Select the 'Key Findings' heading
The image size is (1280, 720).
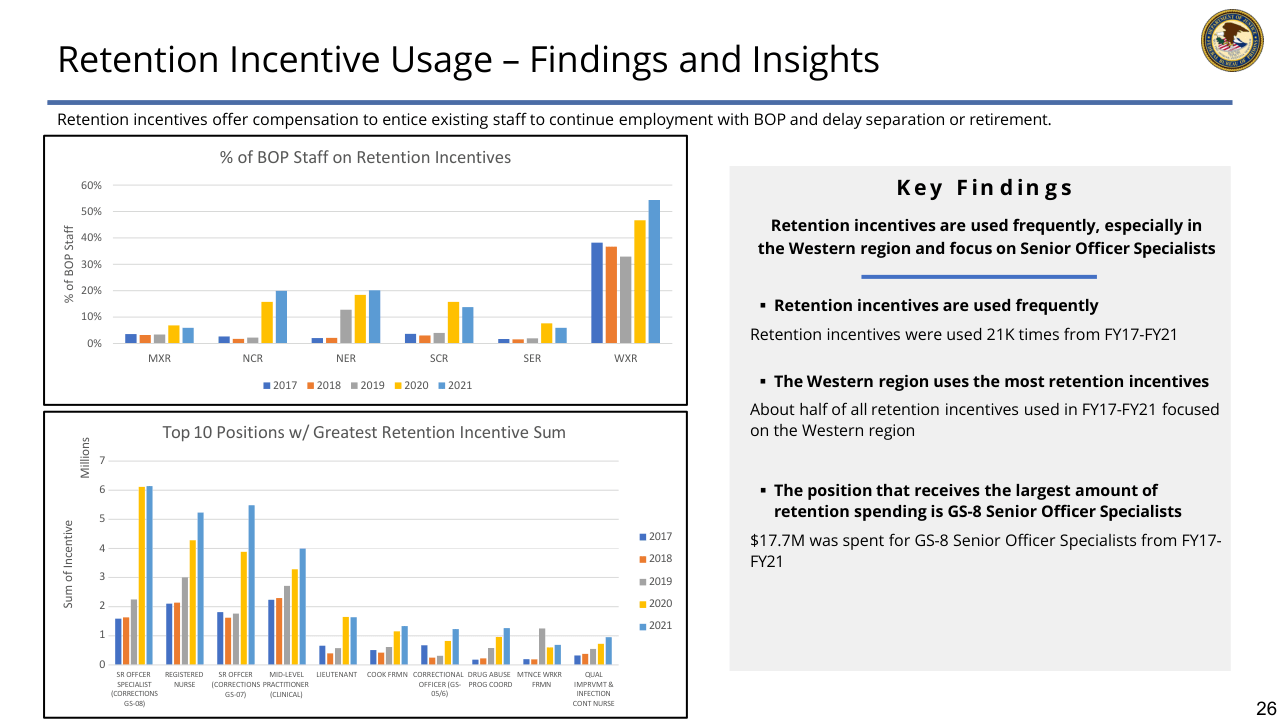tap(984, 188)
